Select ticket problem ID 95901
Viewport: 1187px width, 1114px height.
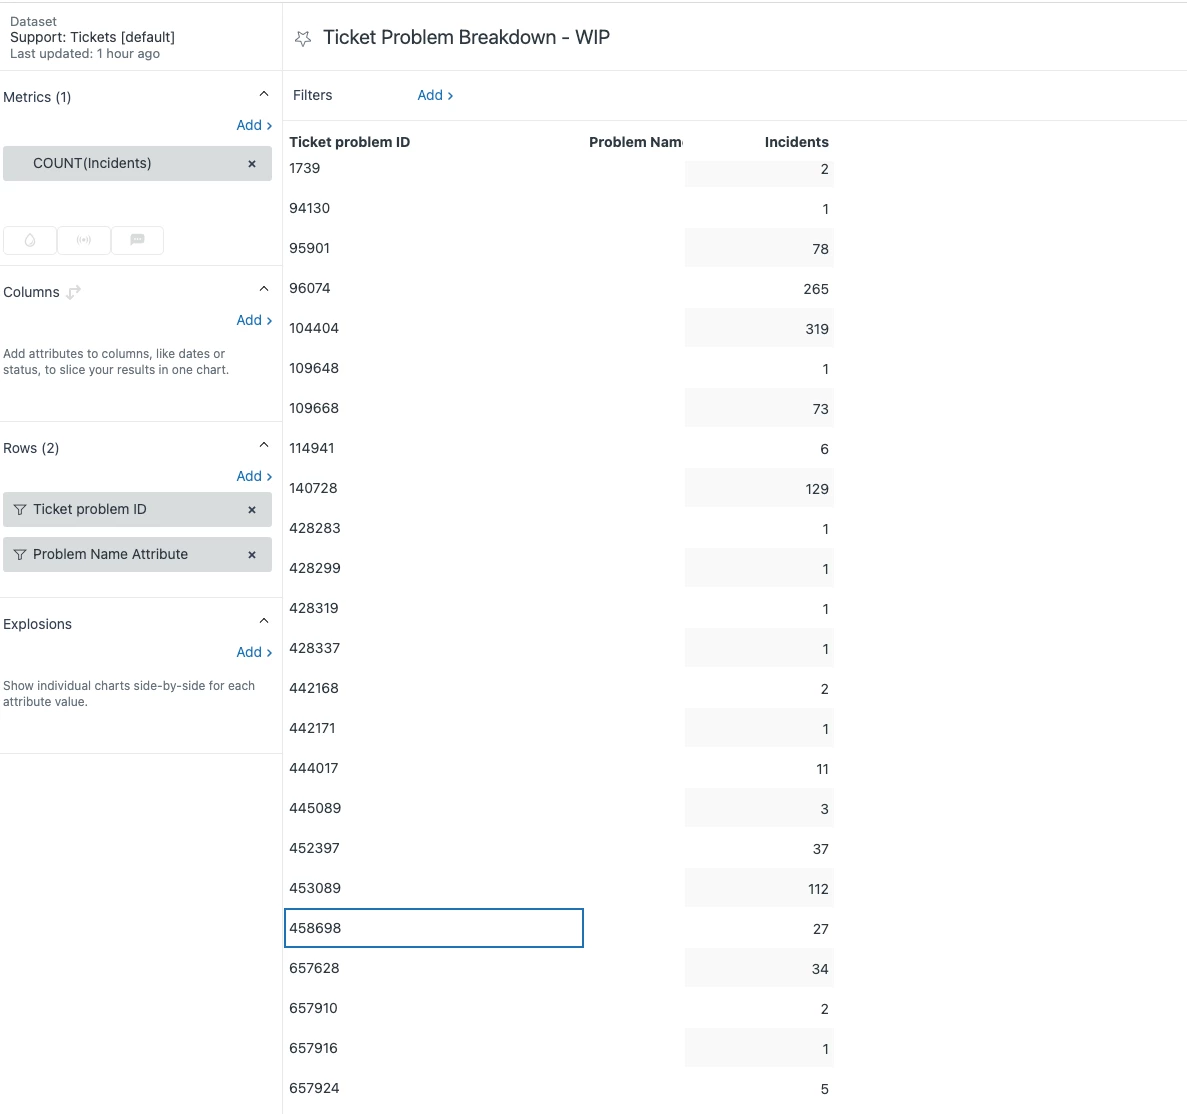[310, 248]
